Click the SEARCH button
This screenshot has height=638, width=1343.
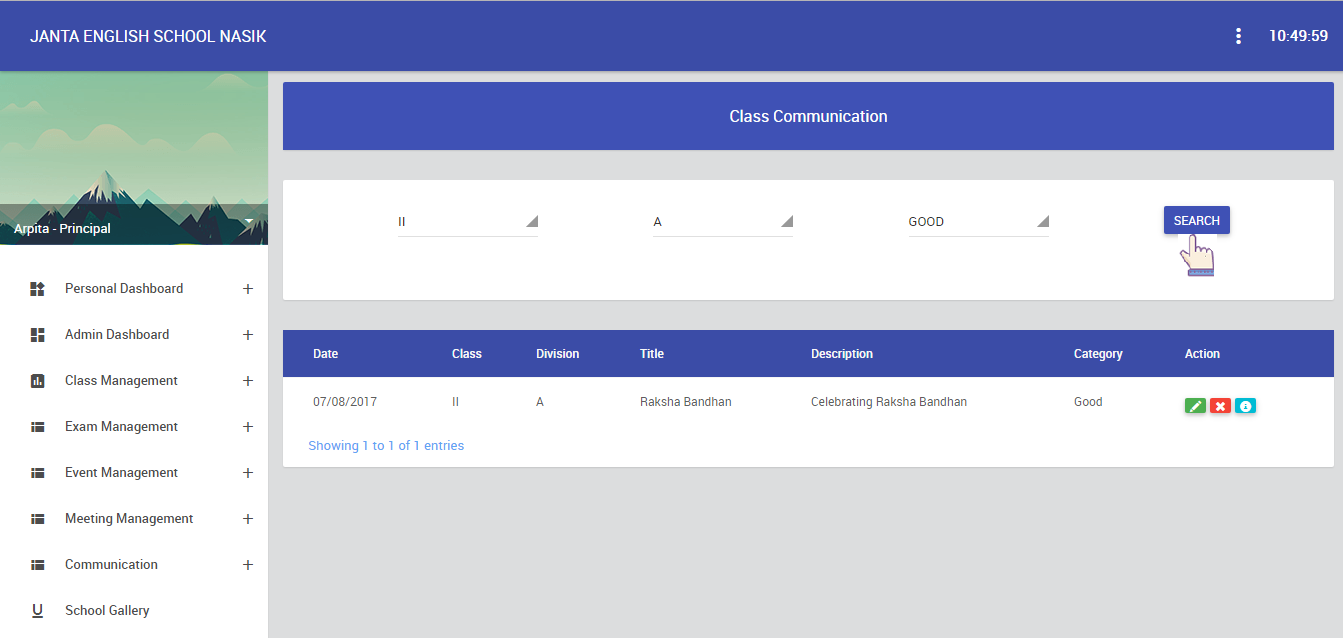1197,220
